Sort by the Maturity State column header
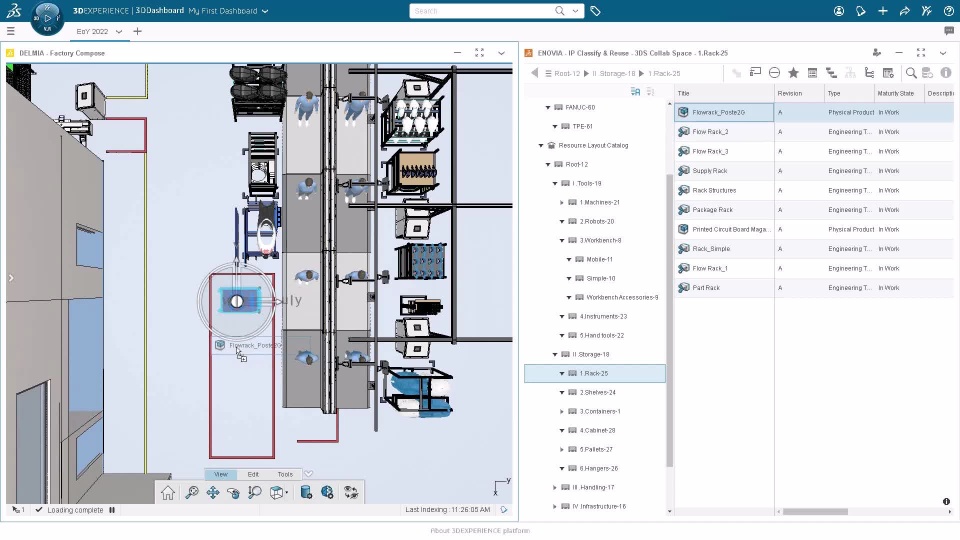 click(898, 94)
